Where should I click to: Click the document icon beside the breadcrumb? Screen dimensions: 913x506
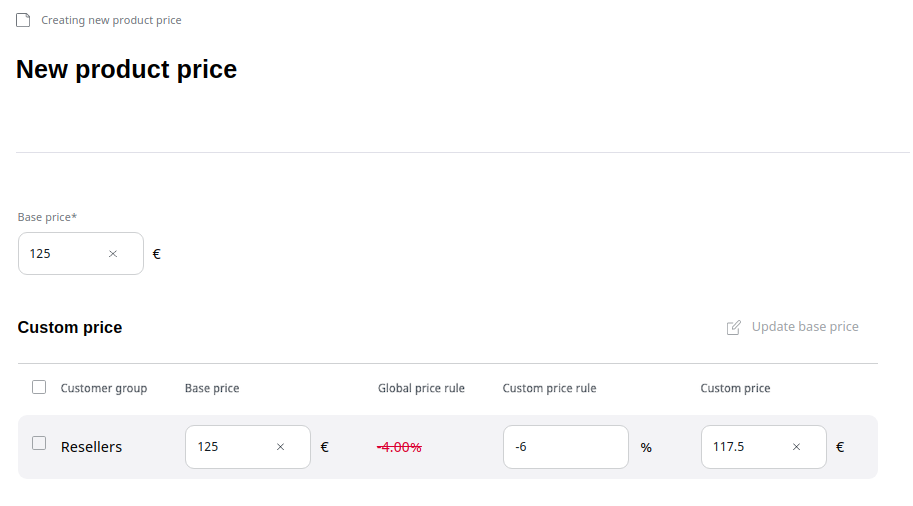[x=23, y=20]
